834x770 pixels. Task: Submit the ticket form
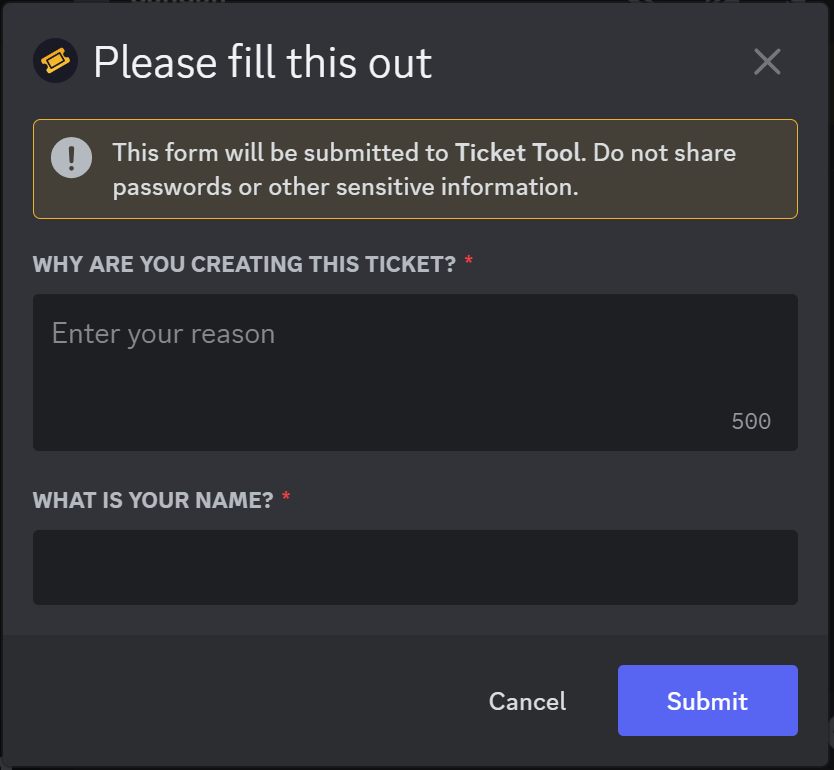tap(707, 701)
